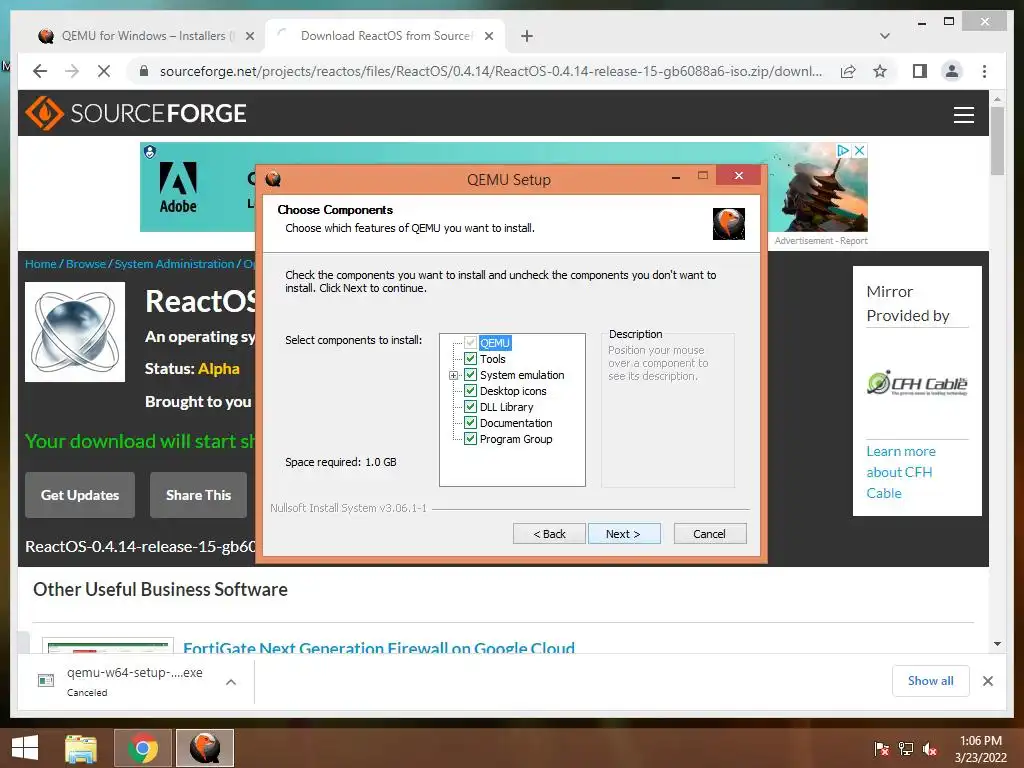1024x768 pixels.
Task: Select the QEMU tree item label
Action: 495,343
